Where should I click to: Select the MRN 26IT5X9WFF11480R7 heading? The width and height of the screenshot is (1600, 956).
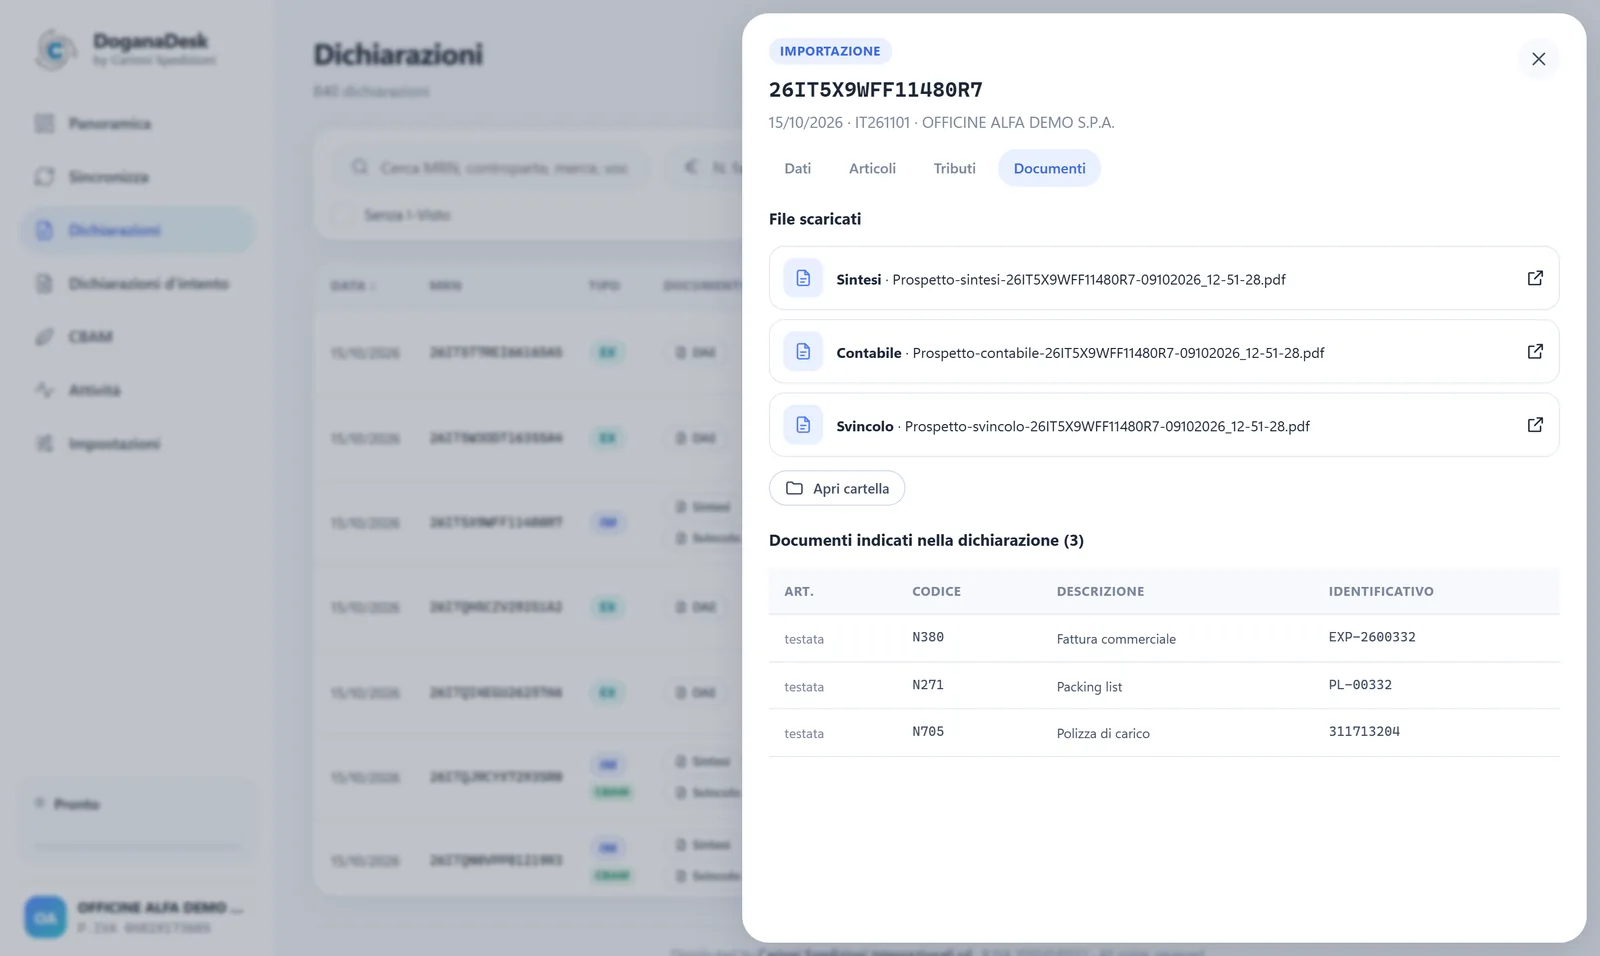876,90
